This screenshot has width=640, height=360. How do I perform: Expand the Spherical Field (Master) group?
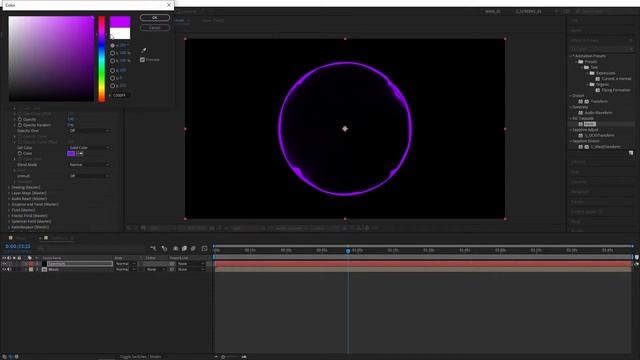pyautogui.click(x=9, y=221)
